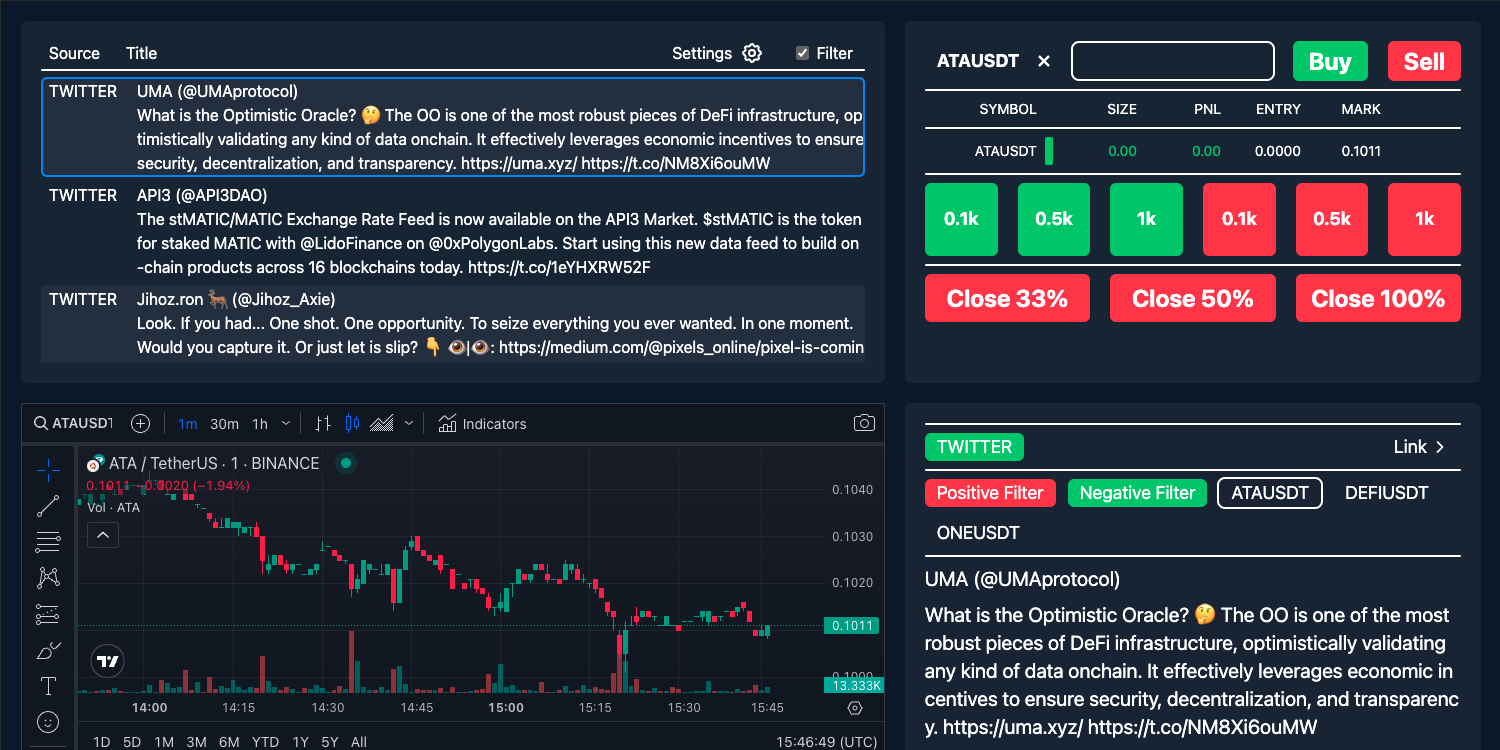Select the ATAUSDT symbol chip
This screenshot has width=1500, height=750.
coord(1270,493)
